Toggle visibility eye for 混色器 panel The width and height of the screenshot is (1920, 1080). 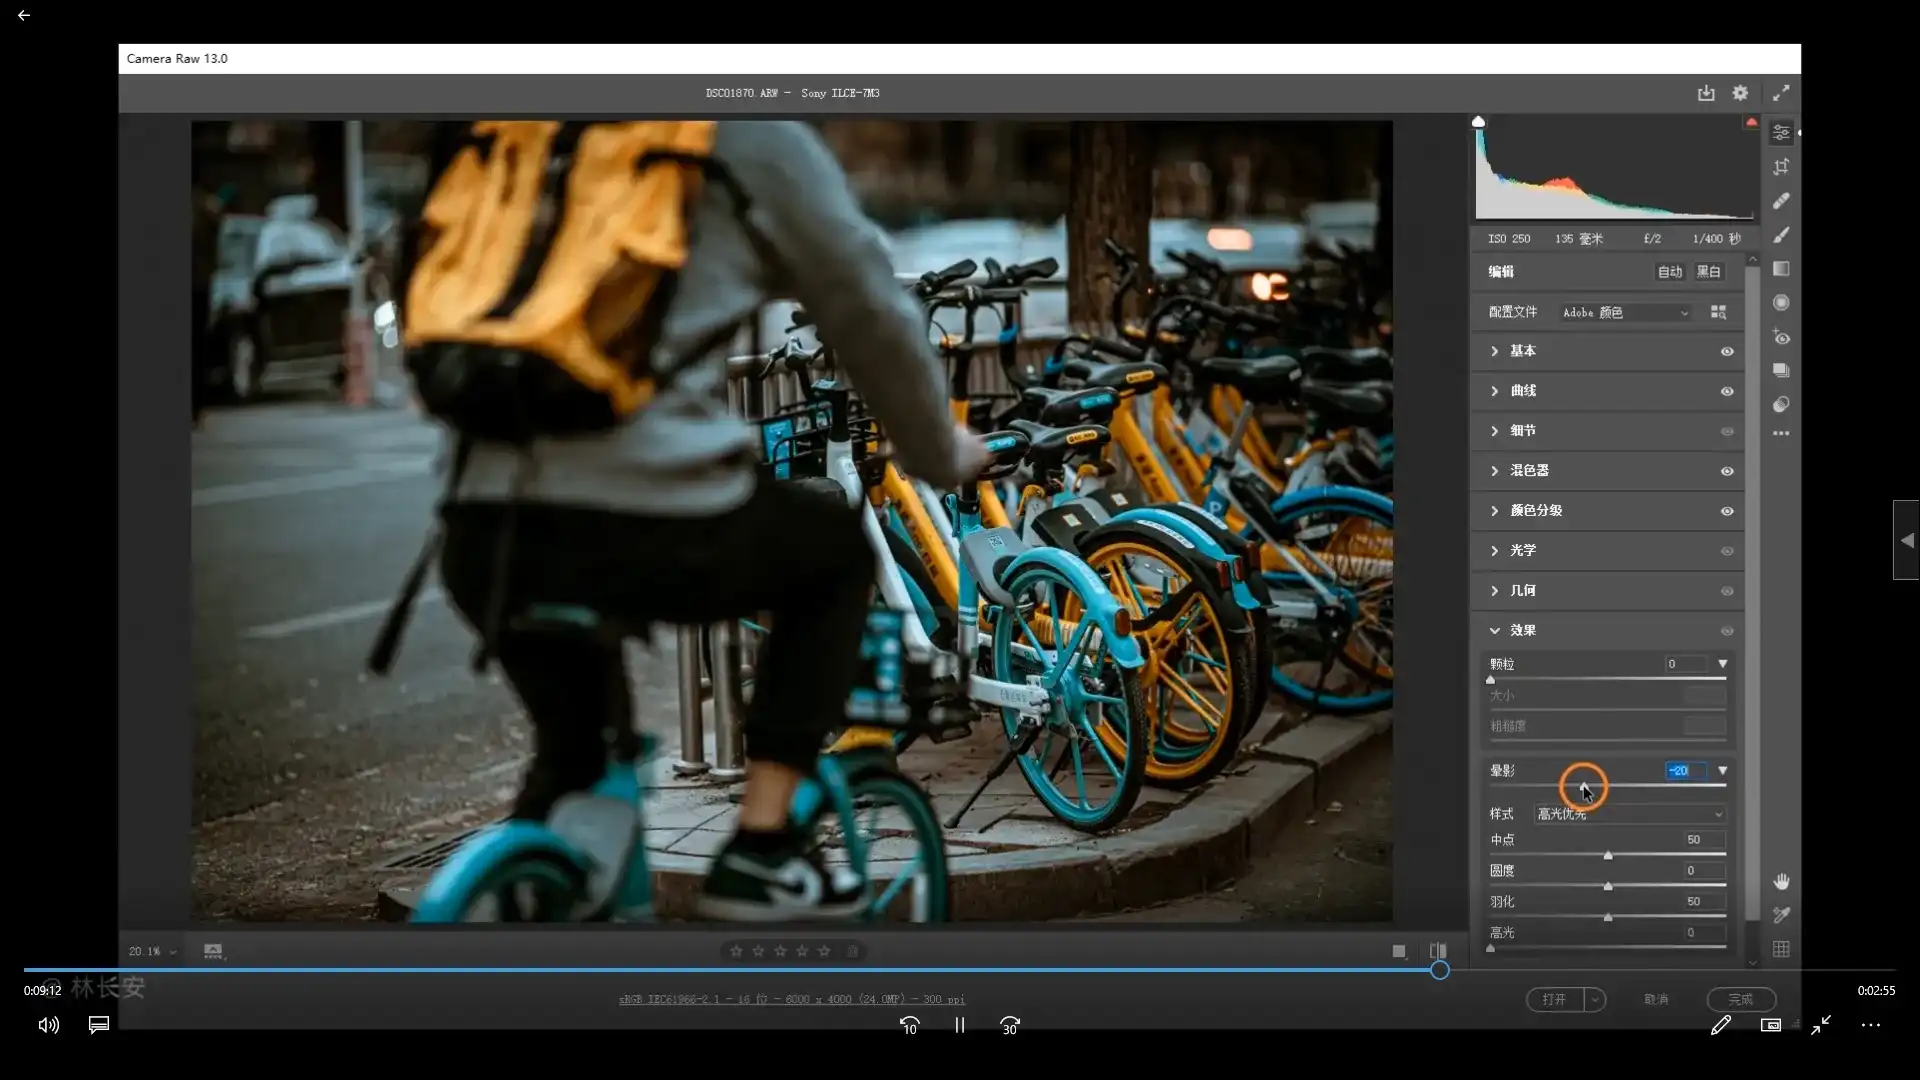pos(1727,471)
